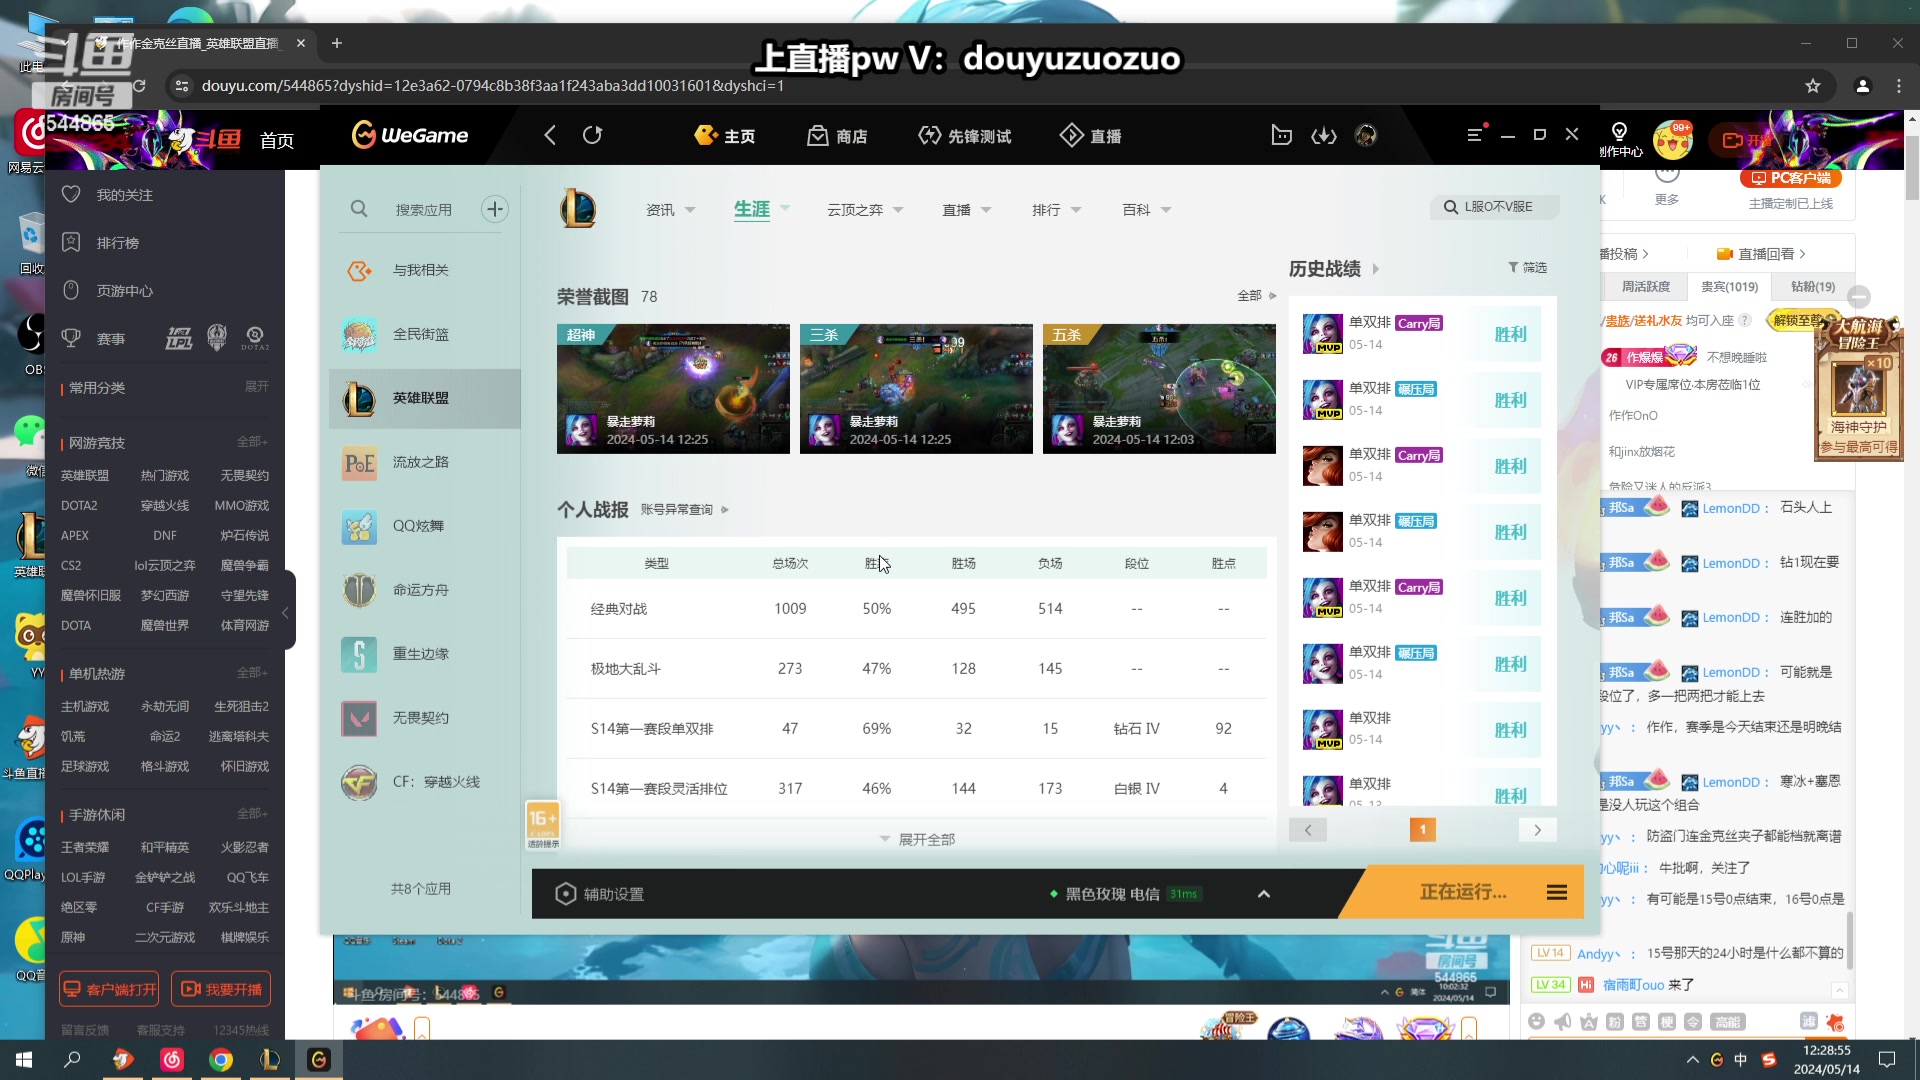Select QQ炫舞 in the app list
This screenshot has height=1080, width=1920.
[425, 526]
